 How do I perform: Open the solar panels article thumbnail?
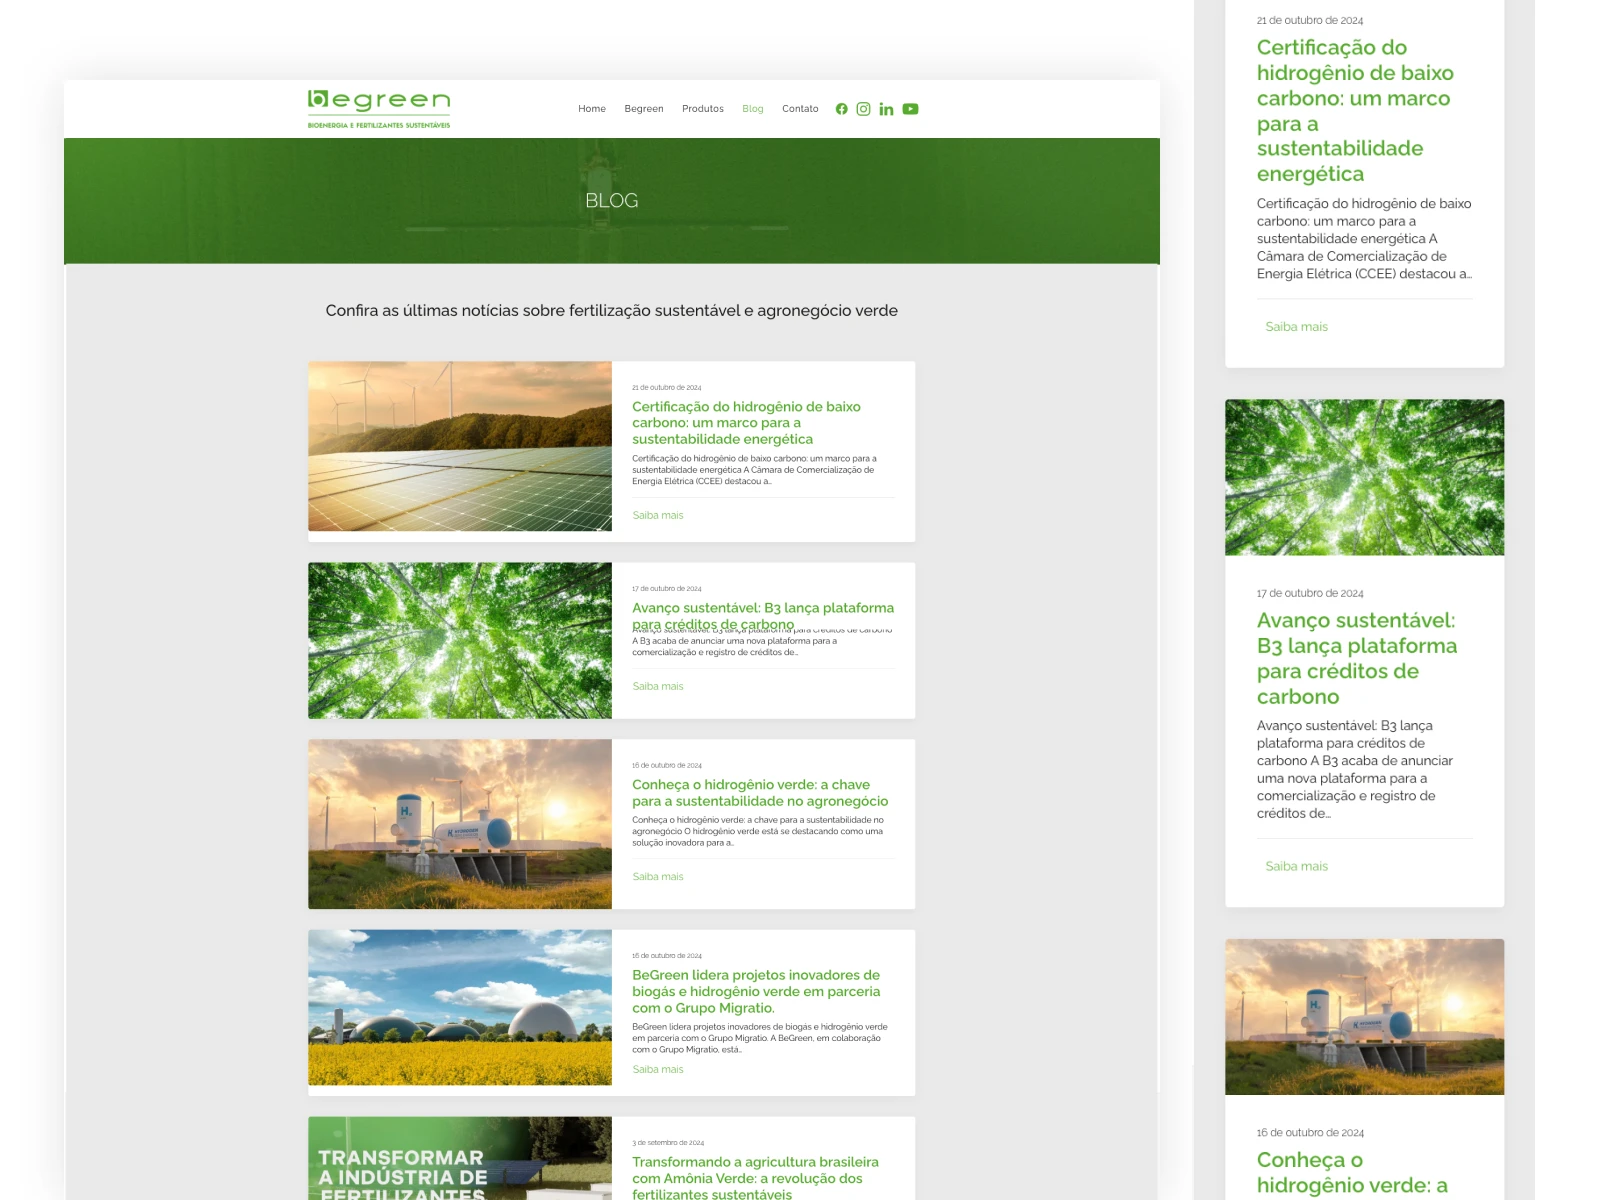[460, 446]
